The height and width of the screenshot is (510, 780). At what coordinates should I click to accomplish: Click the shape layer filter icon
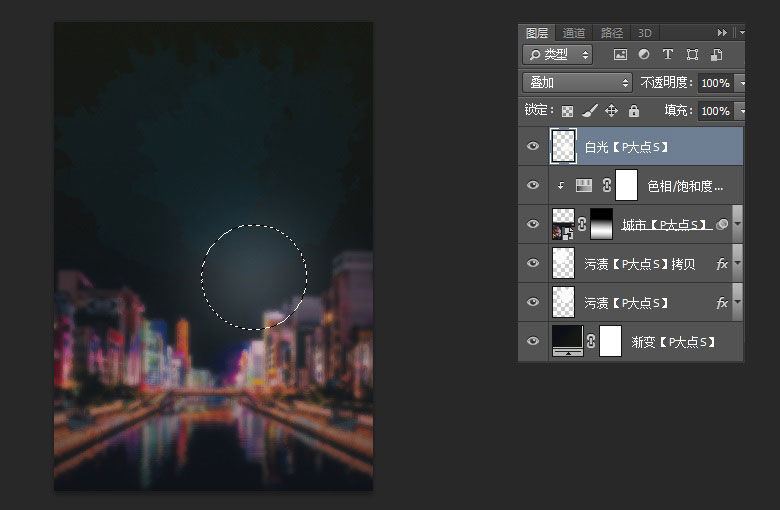click(x=692, y=55)
